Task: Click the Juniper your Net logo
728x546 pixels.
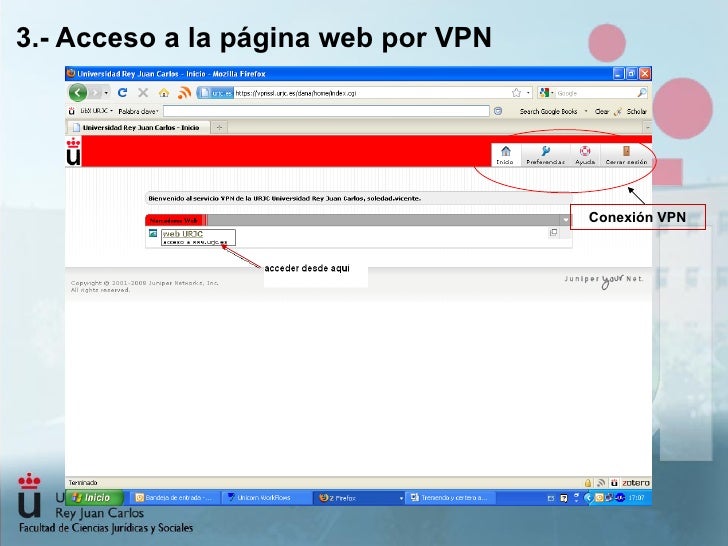Action: coord(604,280)
